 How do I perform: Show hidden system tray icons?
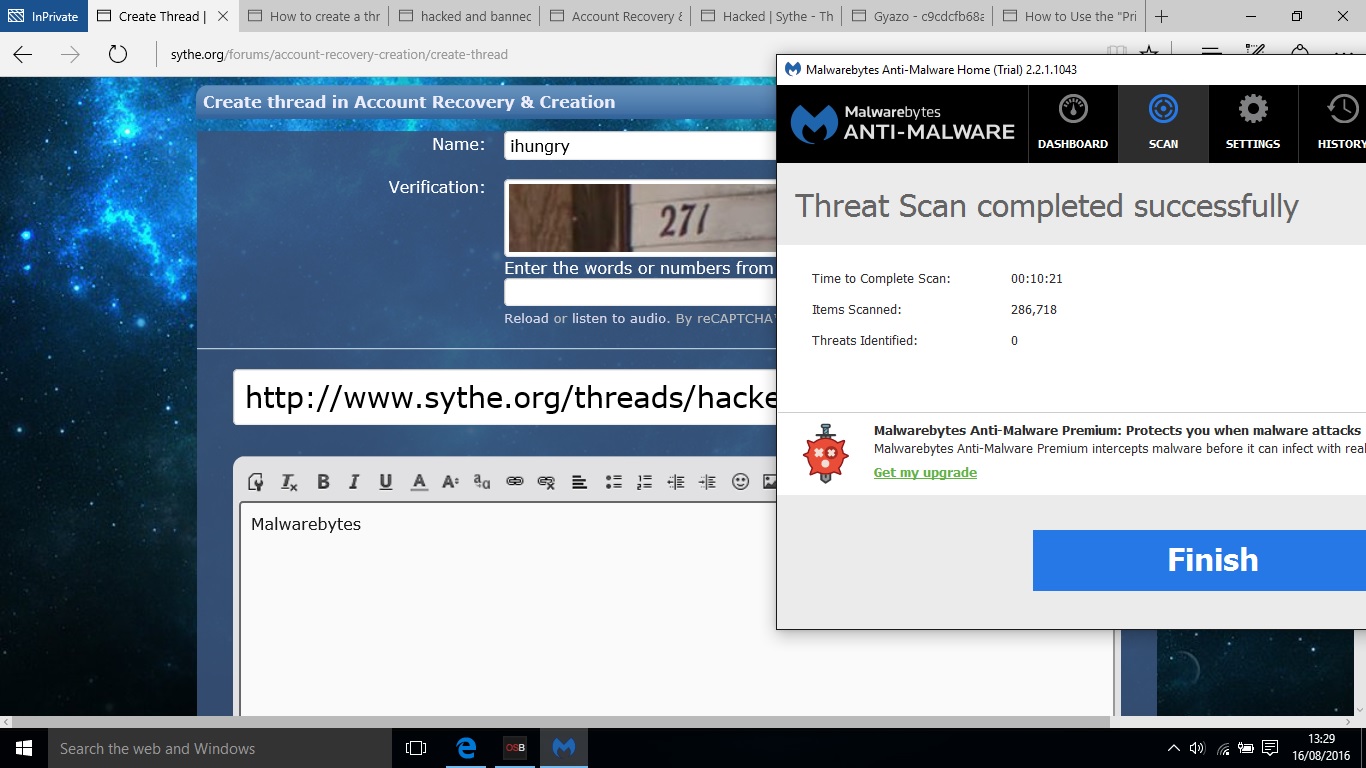click(x=1174, y=748)
